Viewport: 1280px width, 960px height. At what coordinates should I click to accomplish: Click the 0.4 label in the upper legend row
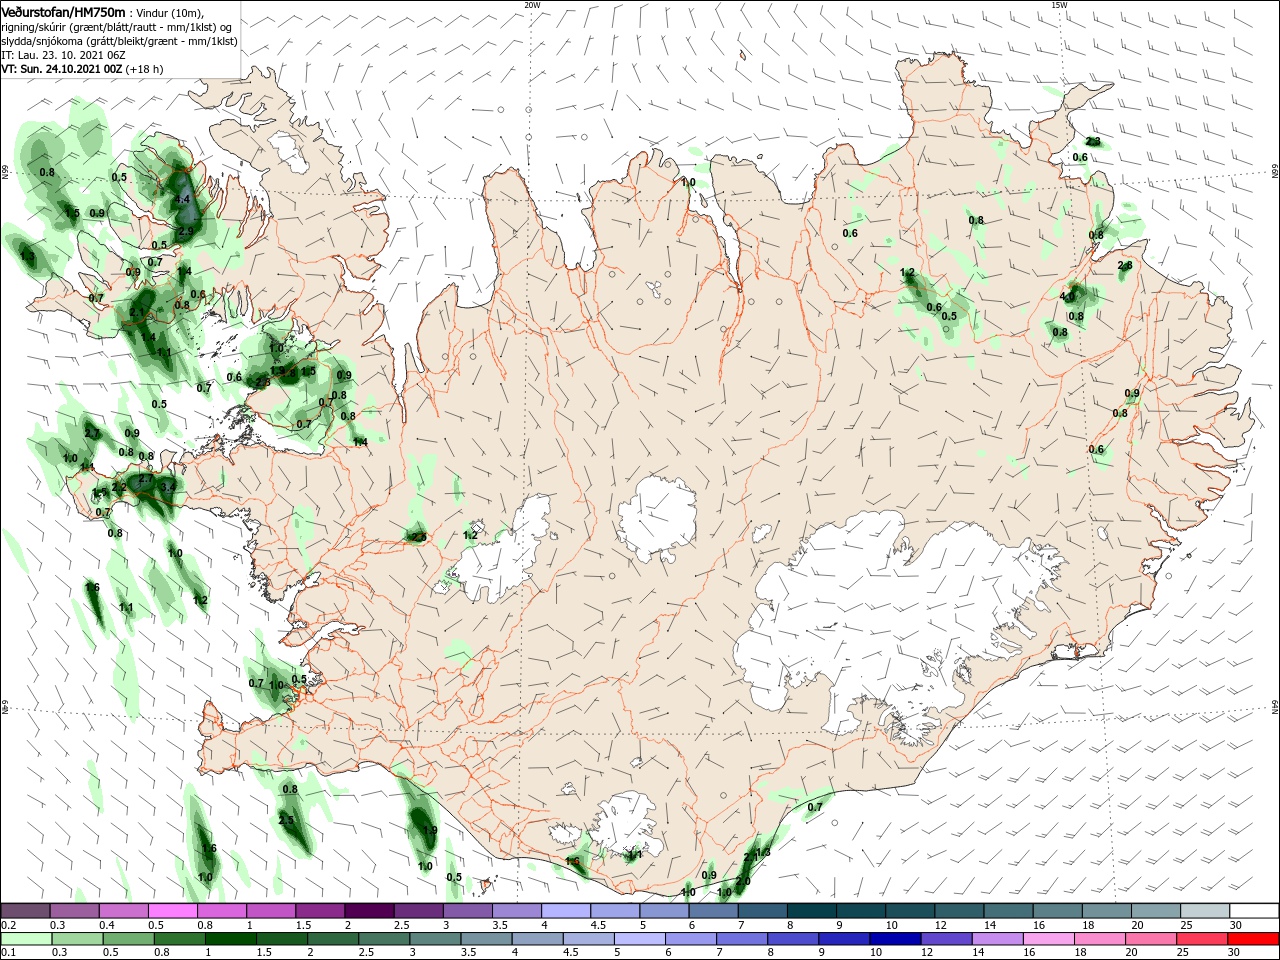pyautogui.click(x=107, y=926)
